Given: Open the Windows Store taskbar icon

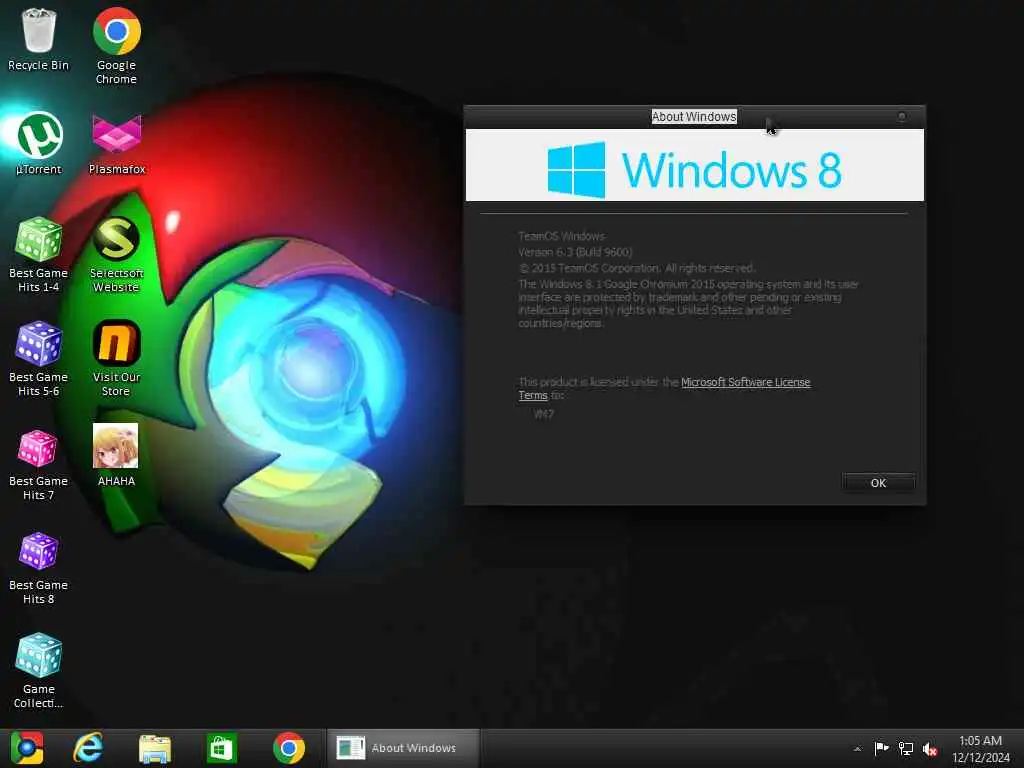Looking at the screenshot, I should (x=221, y=748).
